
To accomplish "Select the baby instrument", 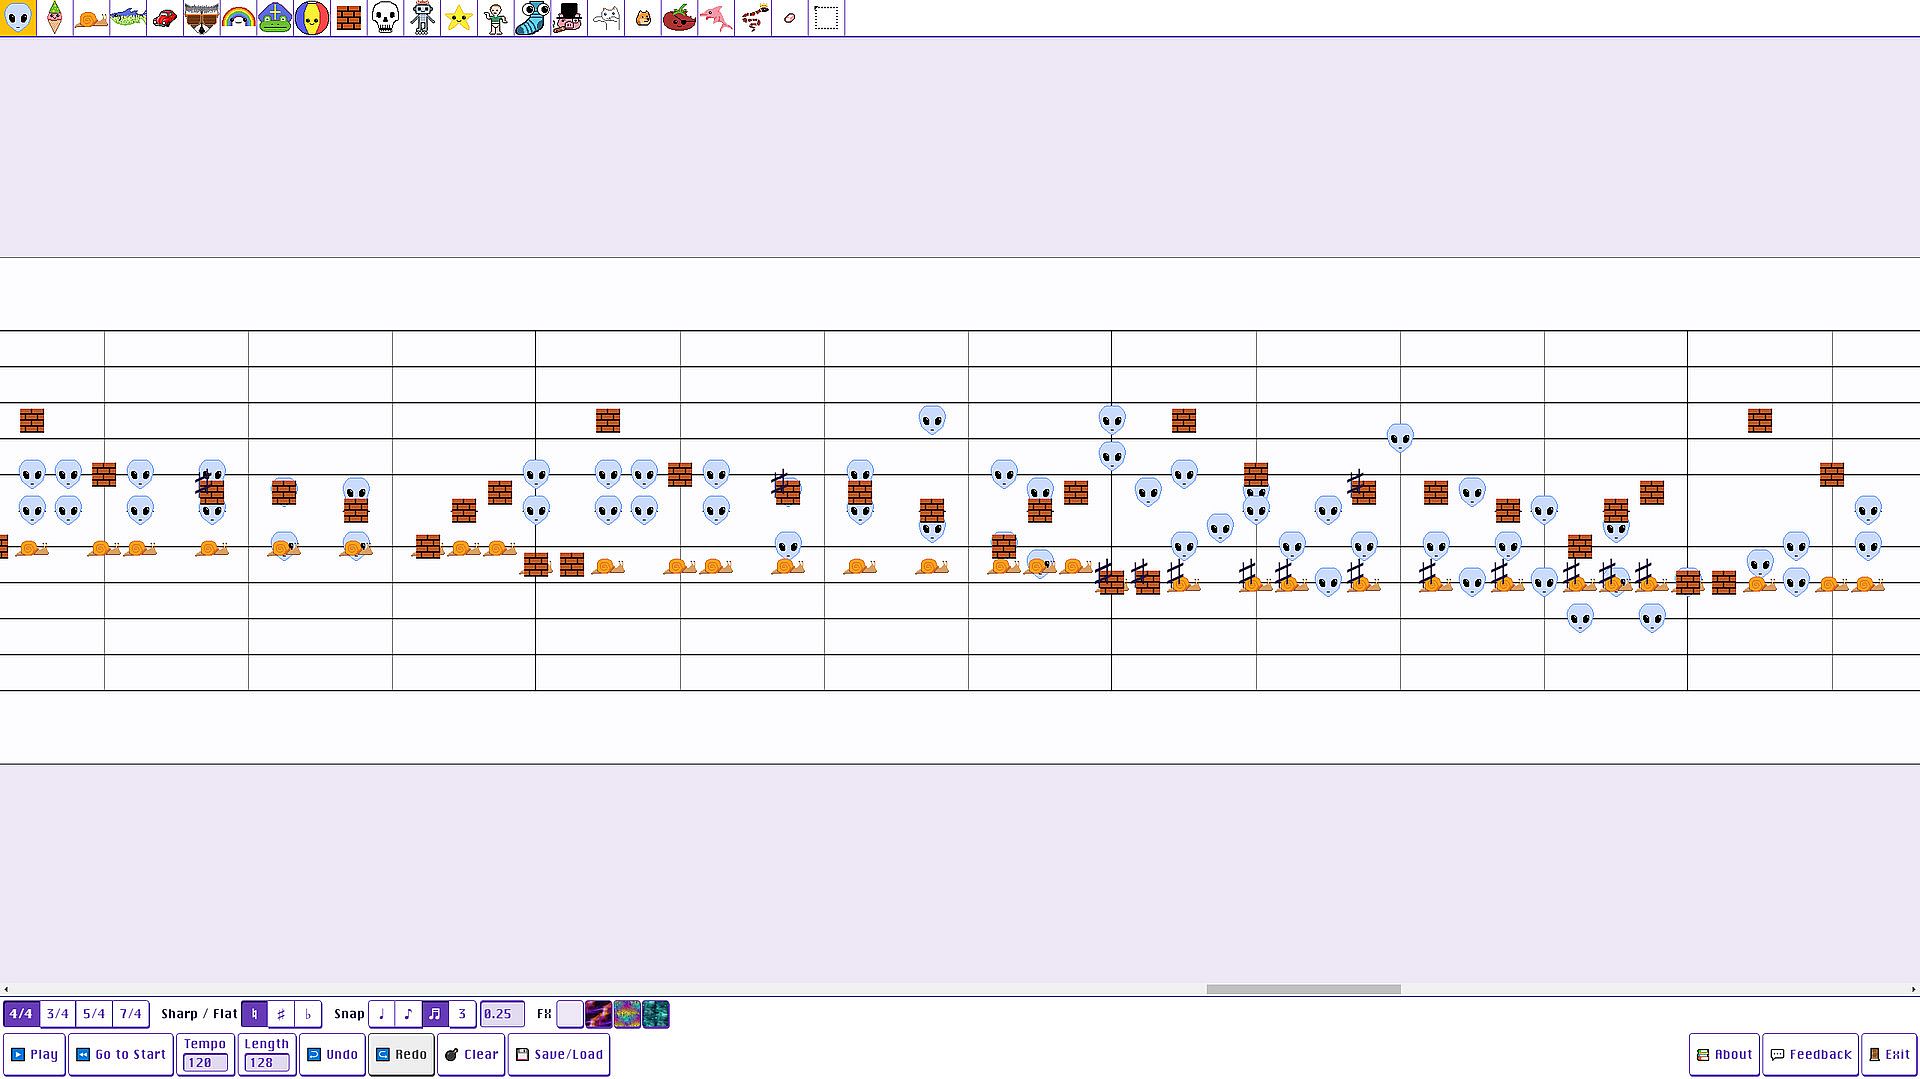I will (495, 18).
